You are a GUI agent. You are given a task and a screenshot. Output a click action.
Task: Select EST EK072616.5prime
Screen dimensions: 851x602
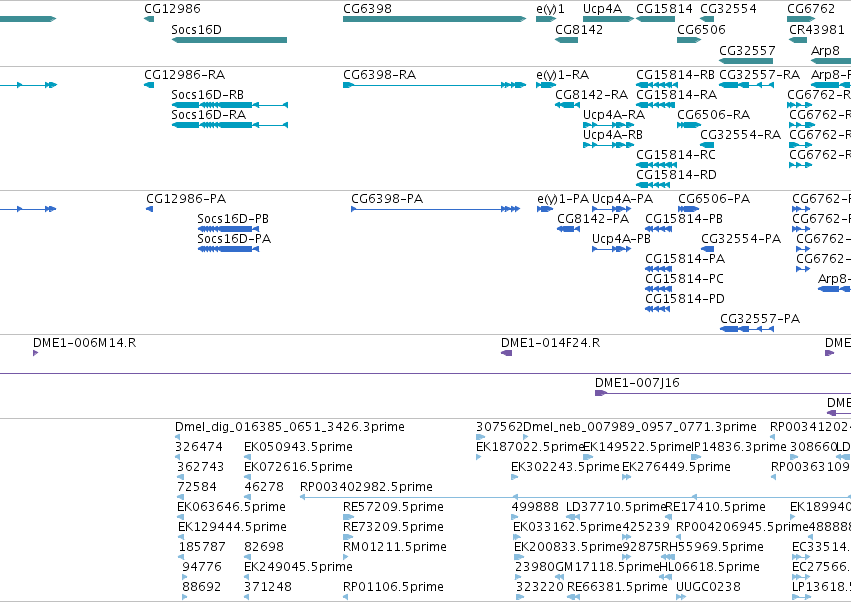[247, 477]
